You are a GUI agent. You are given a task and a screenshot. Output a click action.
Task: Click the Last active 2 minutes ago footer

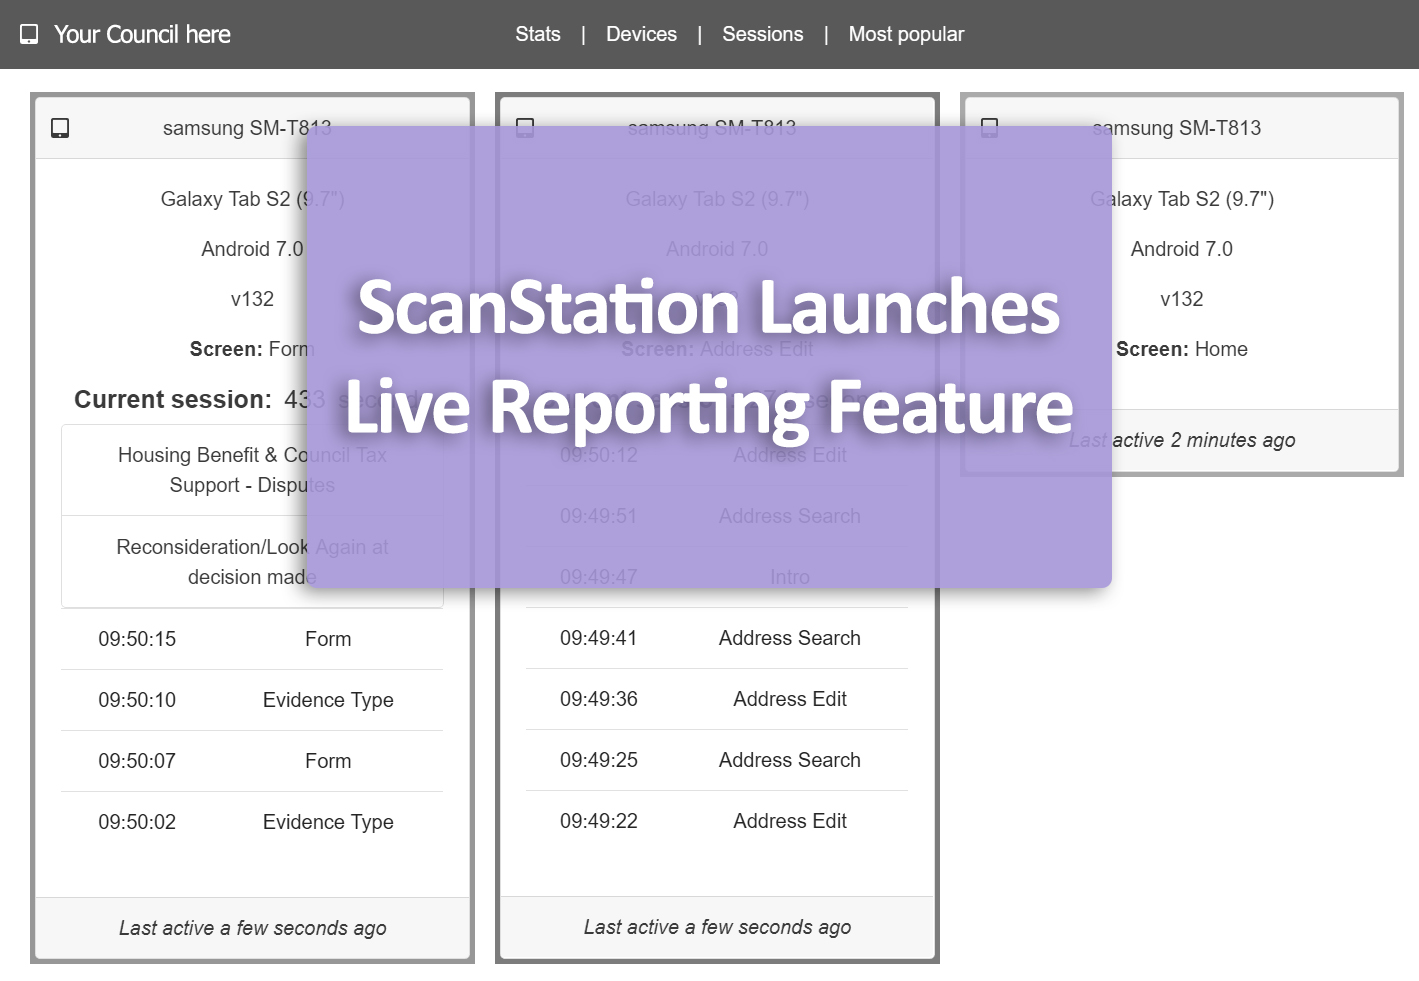coord(1182,440)
